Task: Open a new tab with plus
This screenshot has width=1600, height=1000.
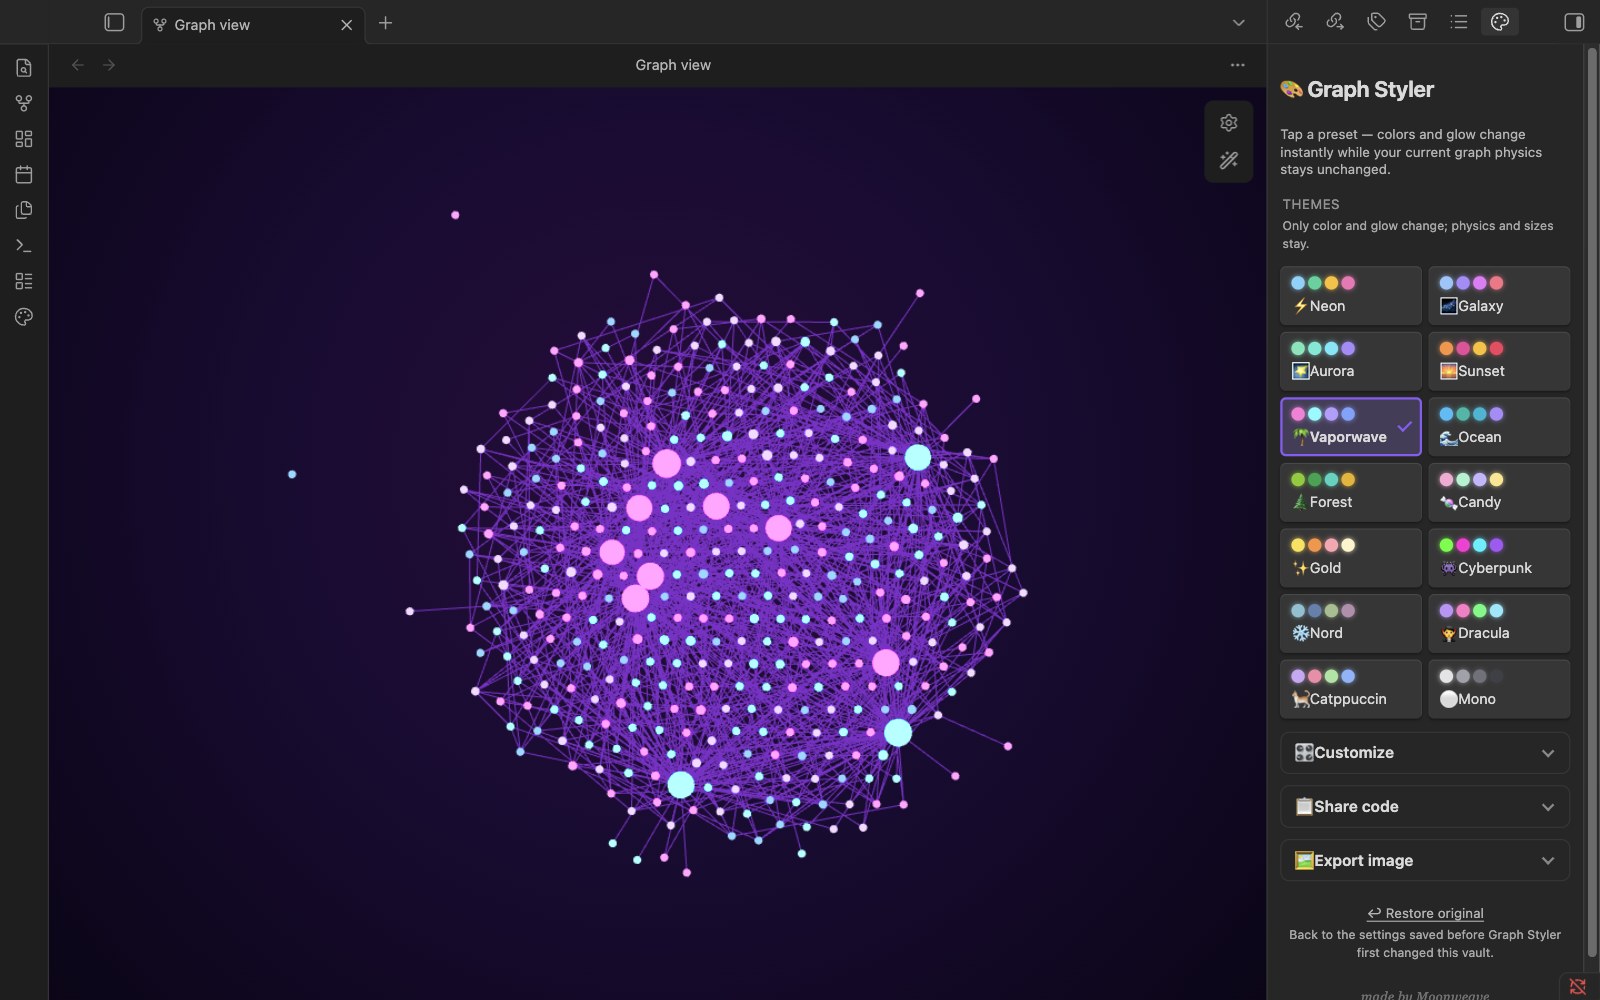Action: click(385, 23)
